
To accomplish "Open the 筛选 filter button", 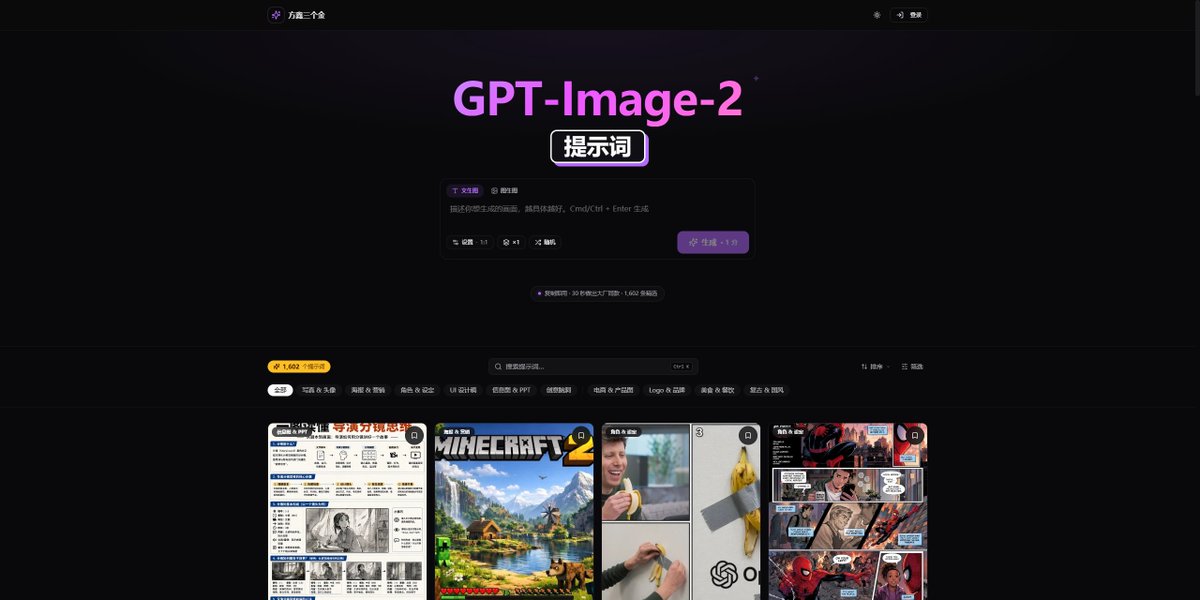I will coord(912,367).
